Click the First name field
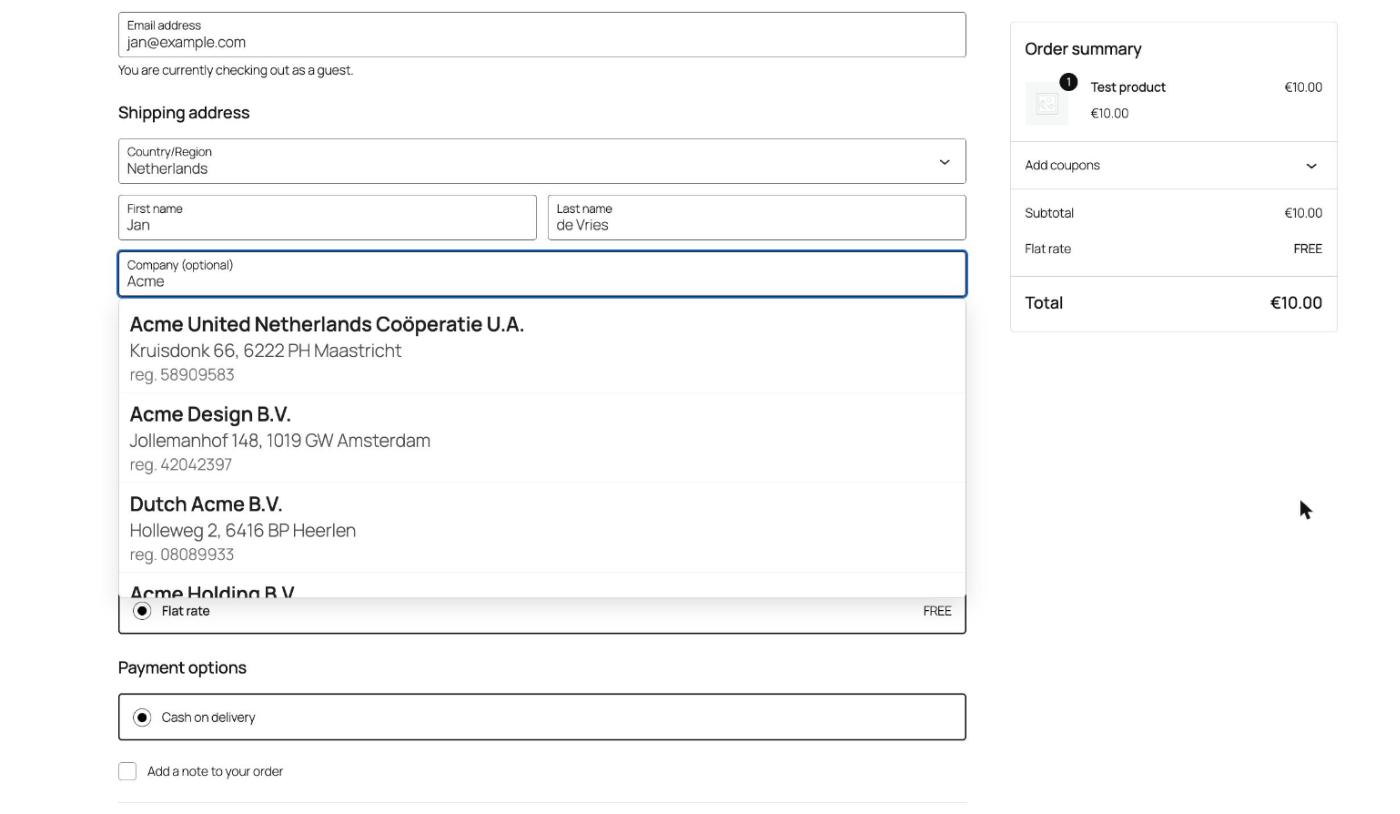 click(327, 217)
